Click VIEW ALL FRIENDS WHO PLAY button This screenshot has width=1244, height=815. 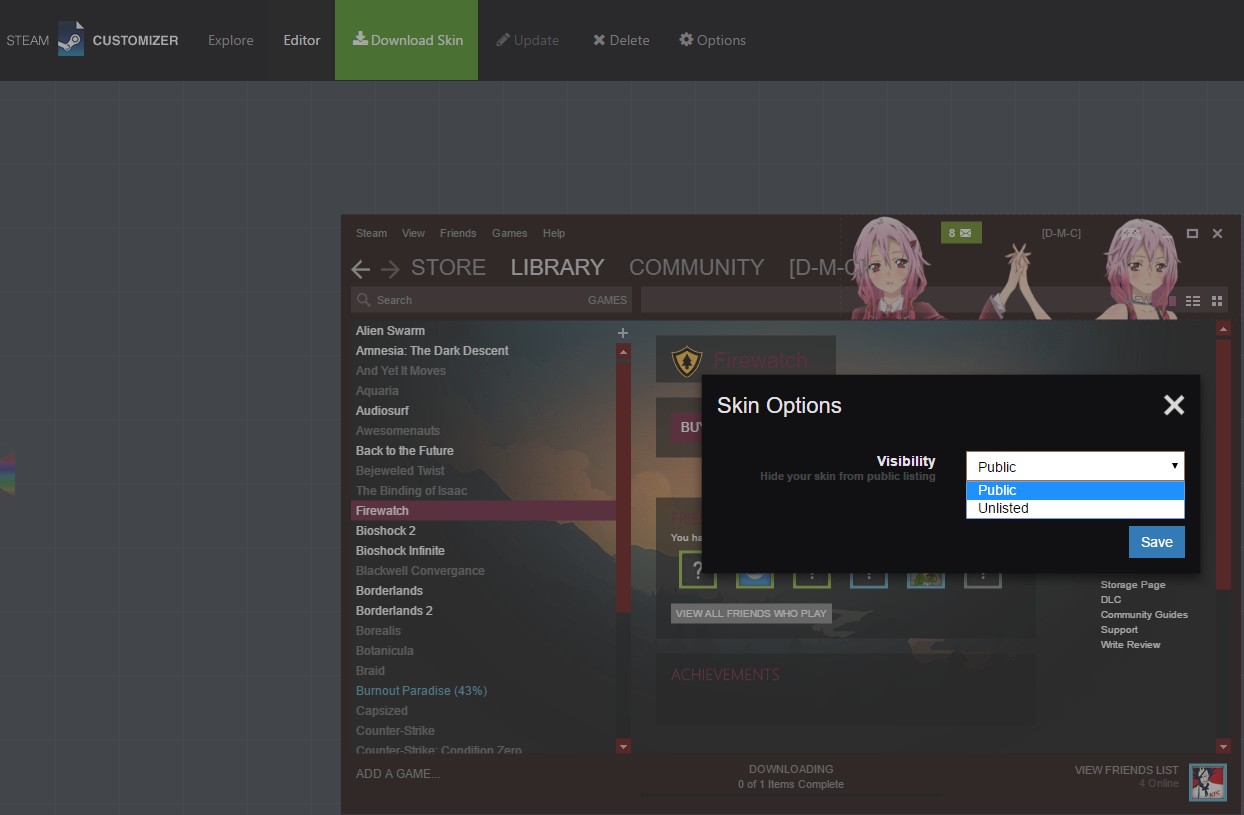pos(751,613)
